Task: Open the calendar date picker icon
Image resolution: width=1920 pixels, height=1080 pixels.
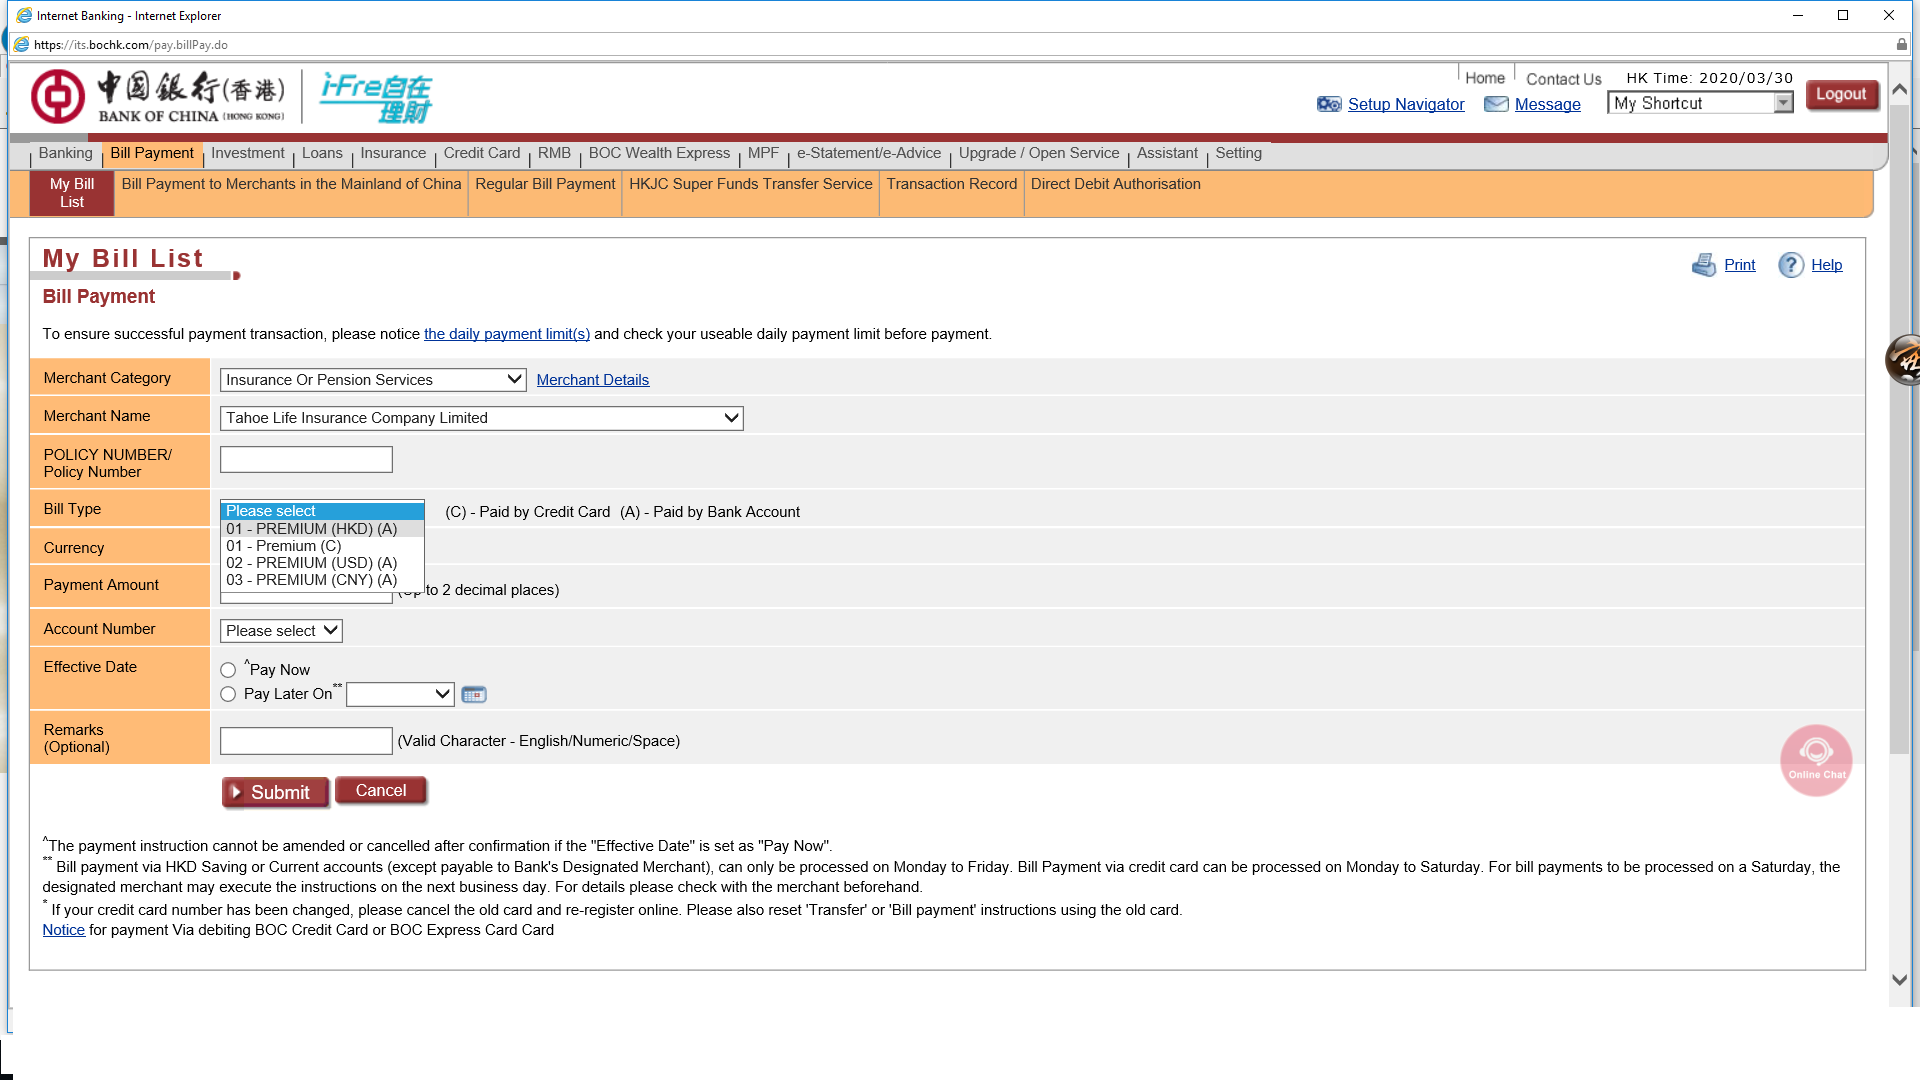Action: 474,695
